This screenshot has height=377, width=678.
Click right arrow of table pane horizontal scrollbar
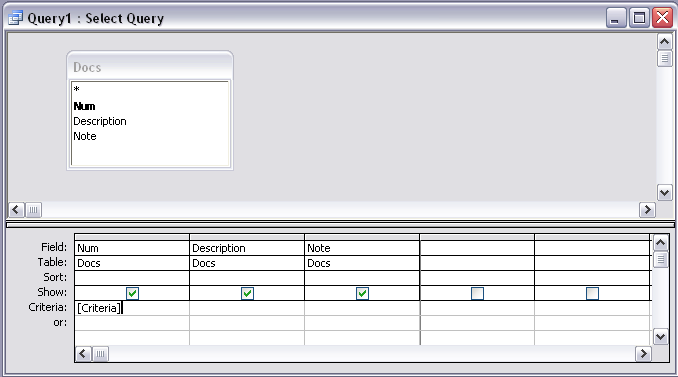coord(647,210)
